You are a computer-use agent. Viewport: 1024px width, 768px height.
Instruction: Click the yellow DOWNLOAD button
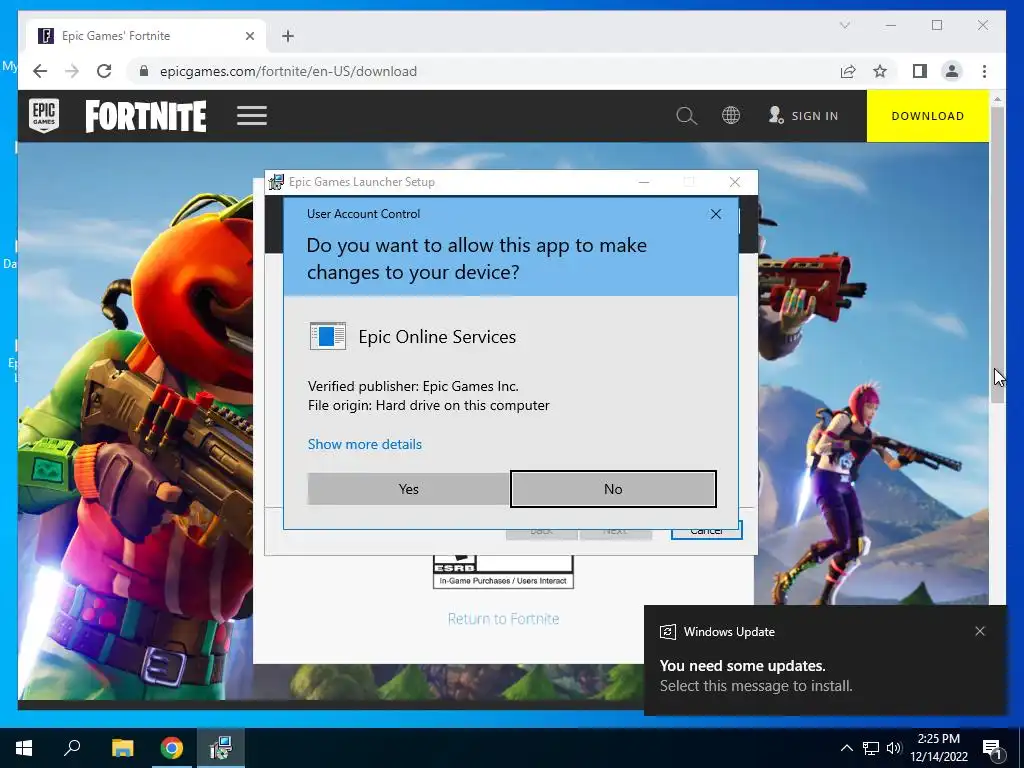[927, 116]
